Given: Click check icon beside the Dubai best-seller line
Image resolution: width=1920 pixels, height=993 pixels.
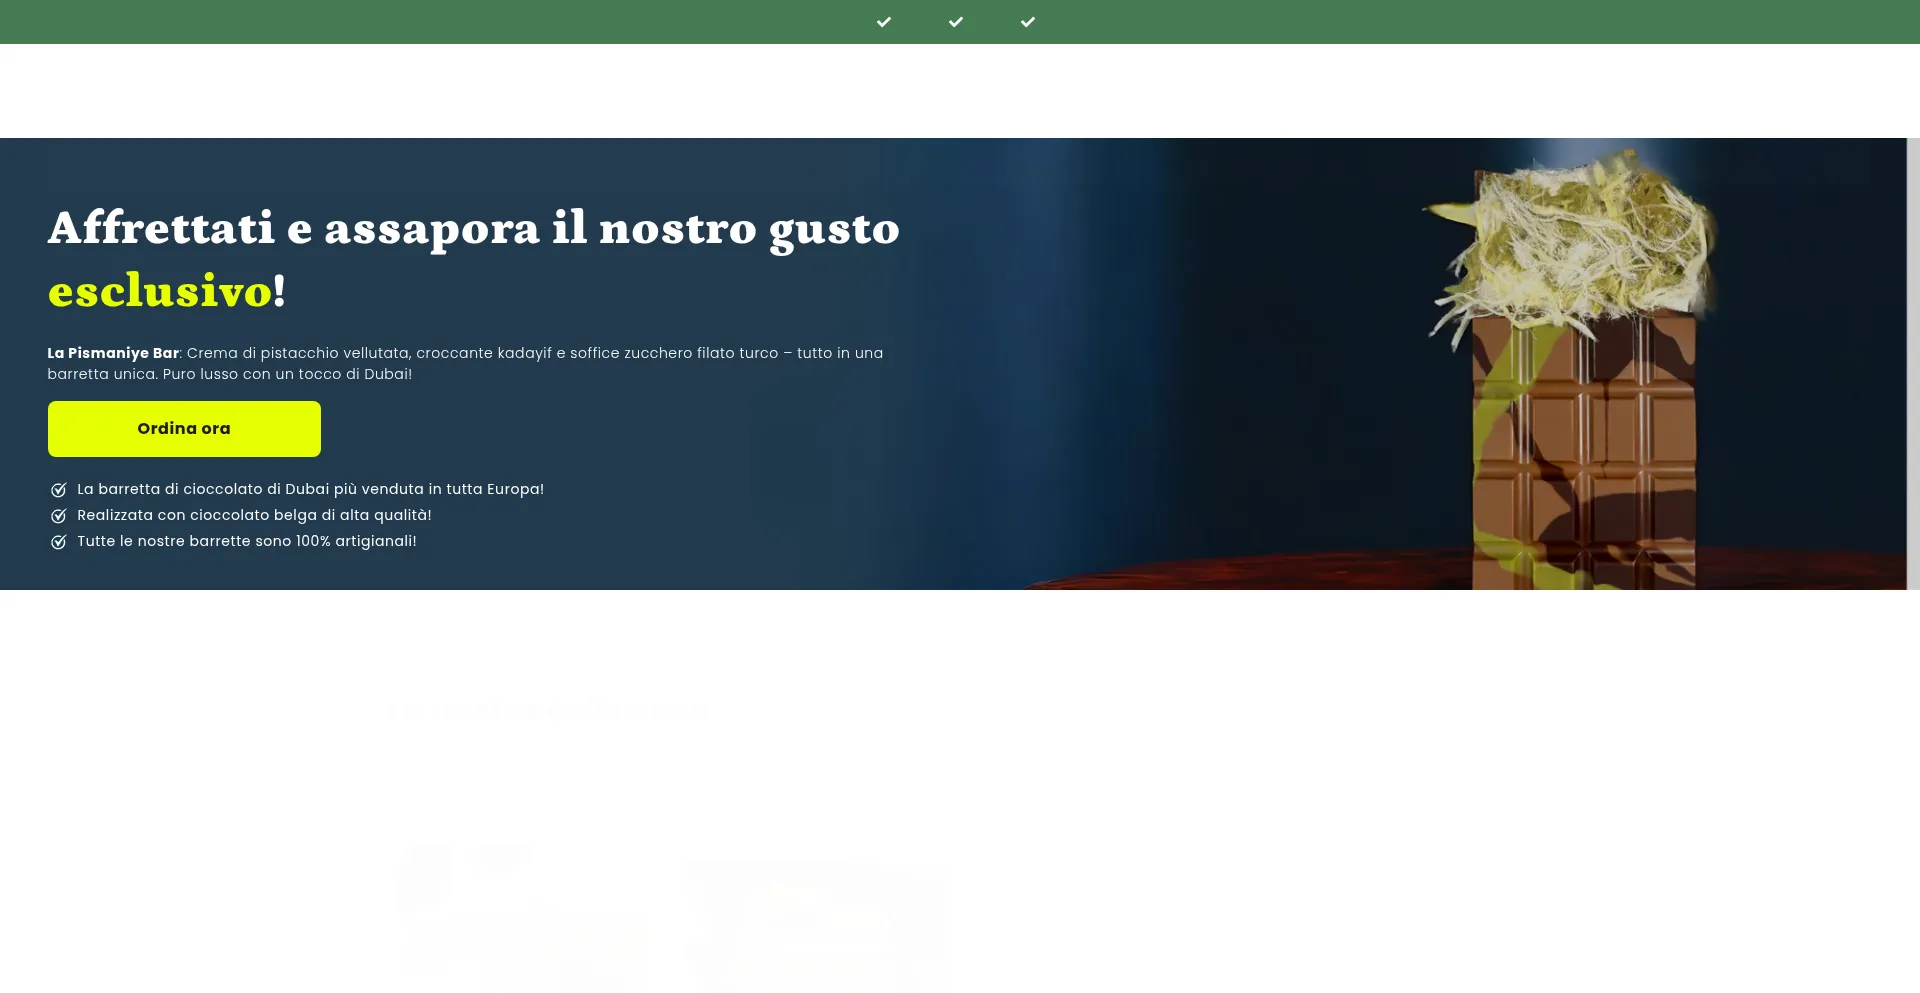Looking at the screenshot, I should pos(59,490).
